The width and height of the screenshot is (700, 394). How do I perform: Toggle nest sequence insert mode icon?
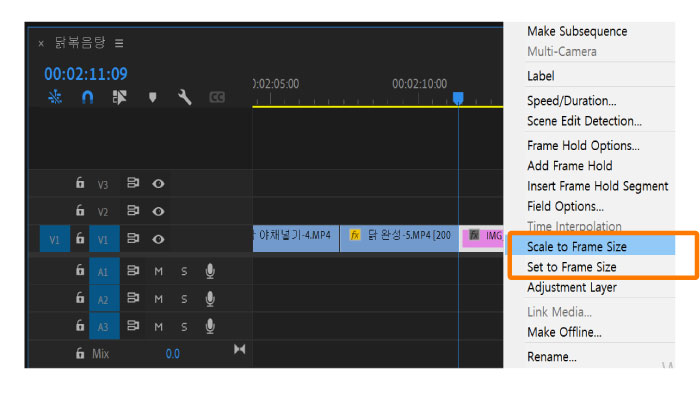(55, 97)
